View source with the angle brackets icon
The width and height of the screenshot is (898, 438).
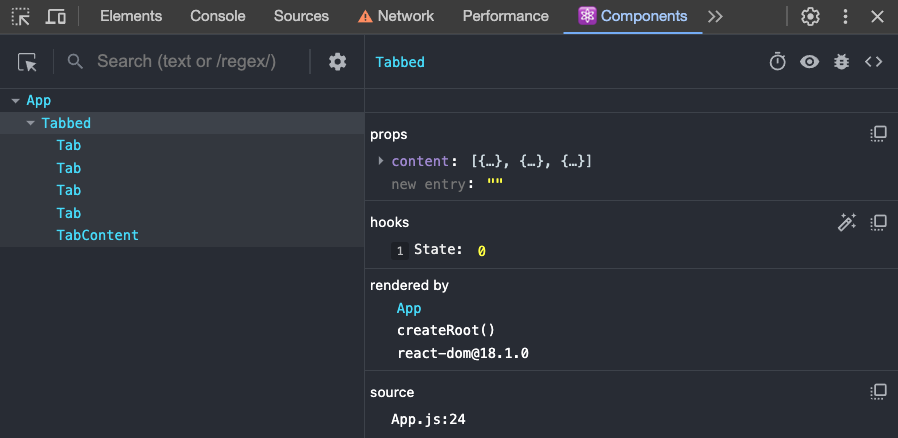[873, 62]
